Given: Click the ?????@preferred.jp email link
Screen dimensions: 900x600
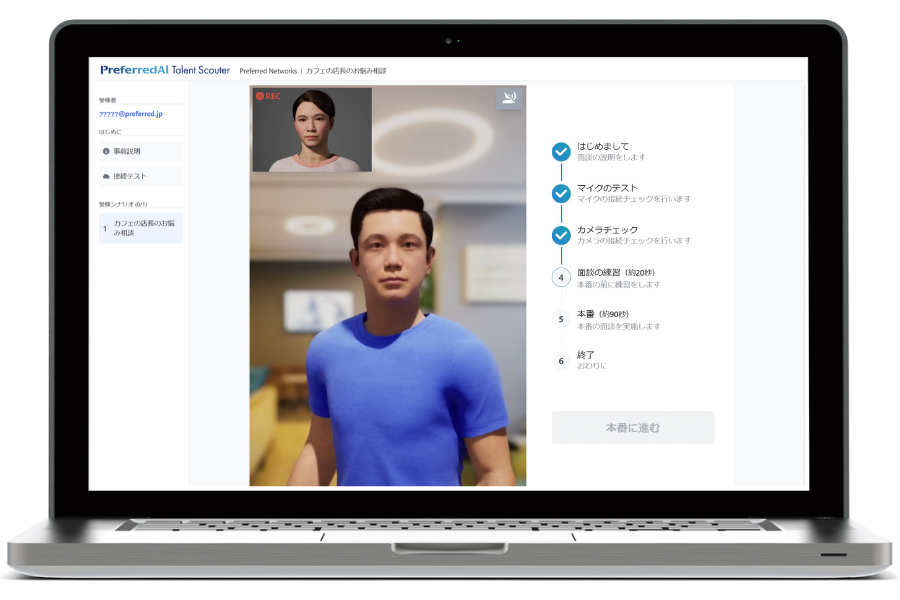Looking at the screenshot, I should click(130, 114).
